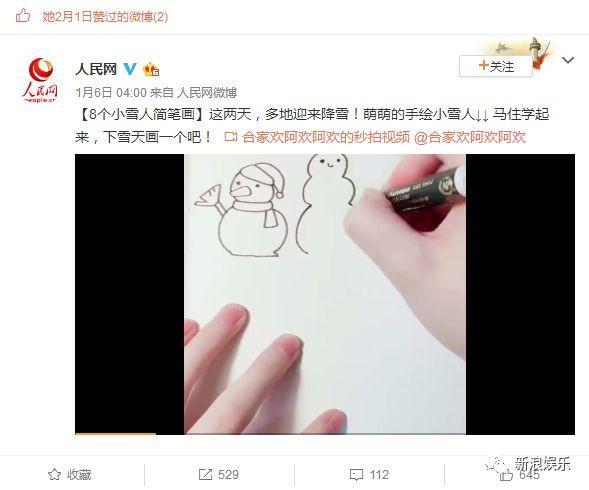589x490 pixels.
Task: Expand the post options chevron arrow
Action: pyautogui.click(x=568, y=60)
